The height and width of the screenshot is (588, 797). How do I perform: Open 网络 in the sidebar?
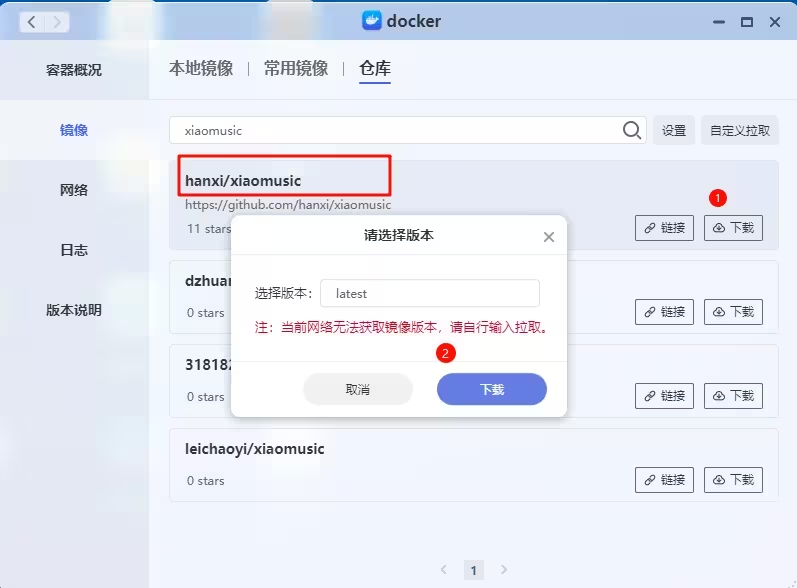click(74, 190)
